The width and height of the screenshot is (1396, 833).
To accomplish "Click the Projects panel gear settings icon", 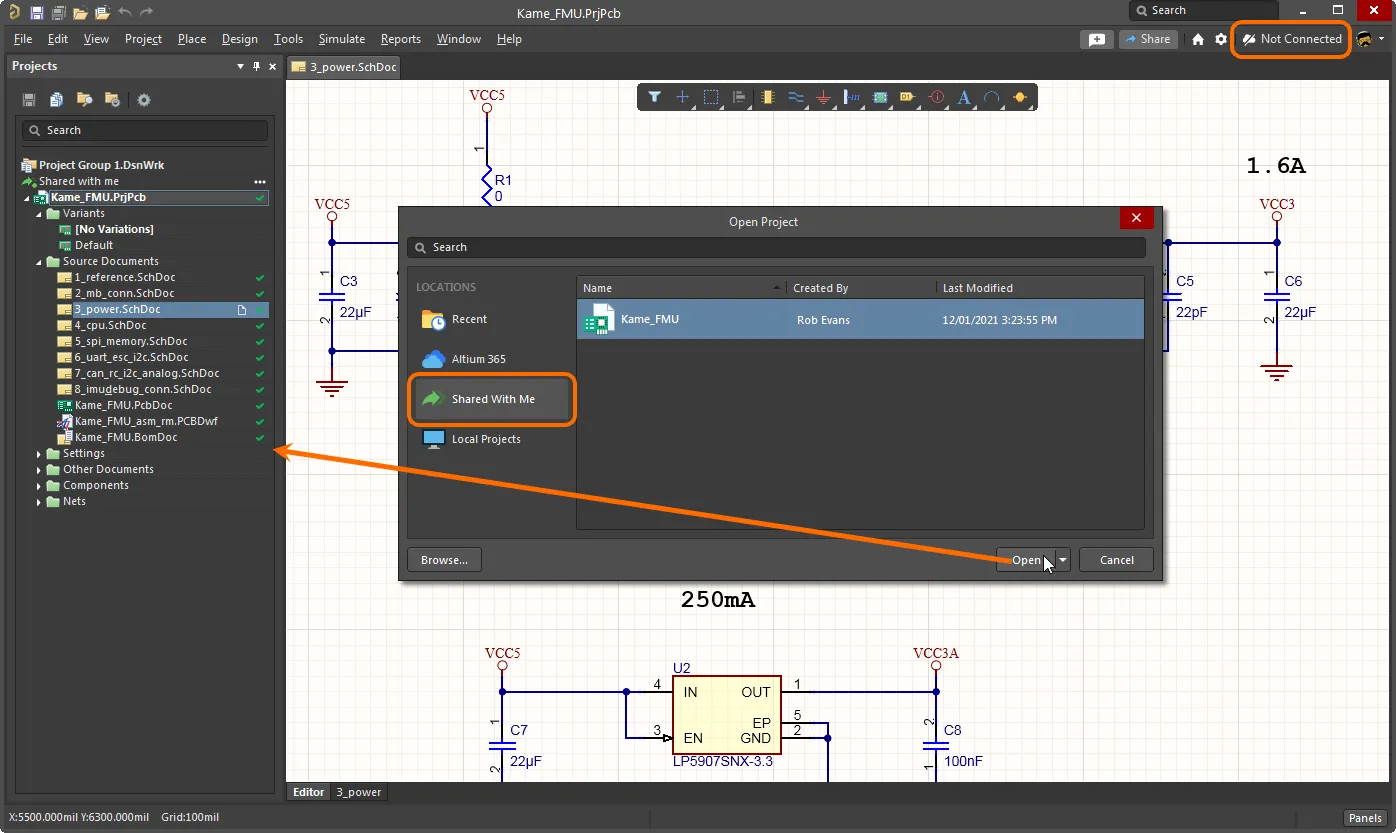I will 144,100.
